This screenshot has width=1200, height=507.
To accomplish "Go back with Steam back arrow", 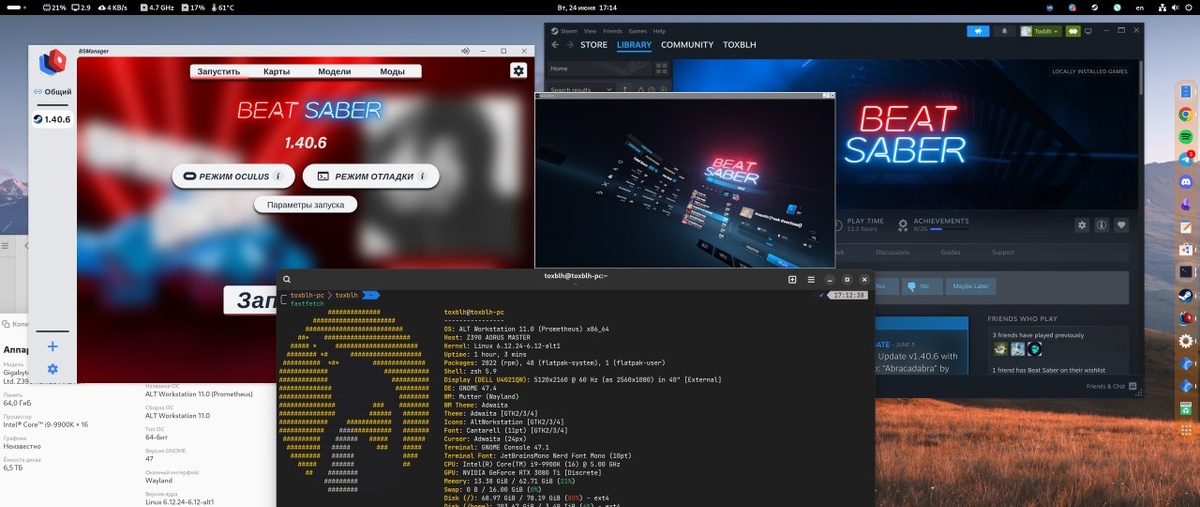I will click(x=556, y=45).
